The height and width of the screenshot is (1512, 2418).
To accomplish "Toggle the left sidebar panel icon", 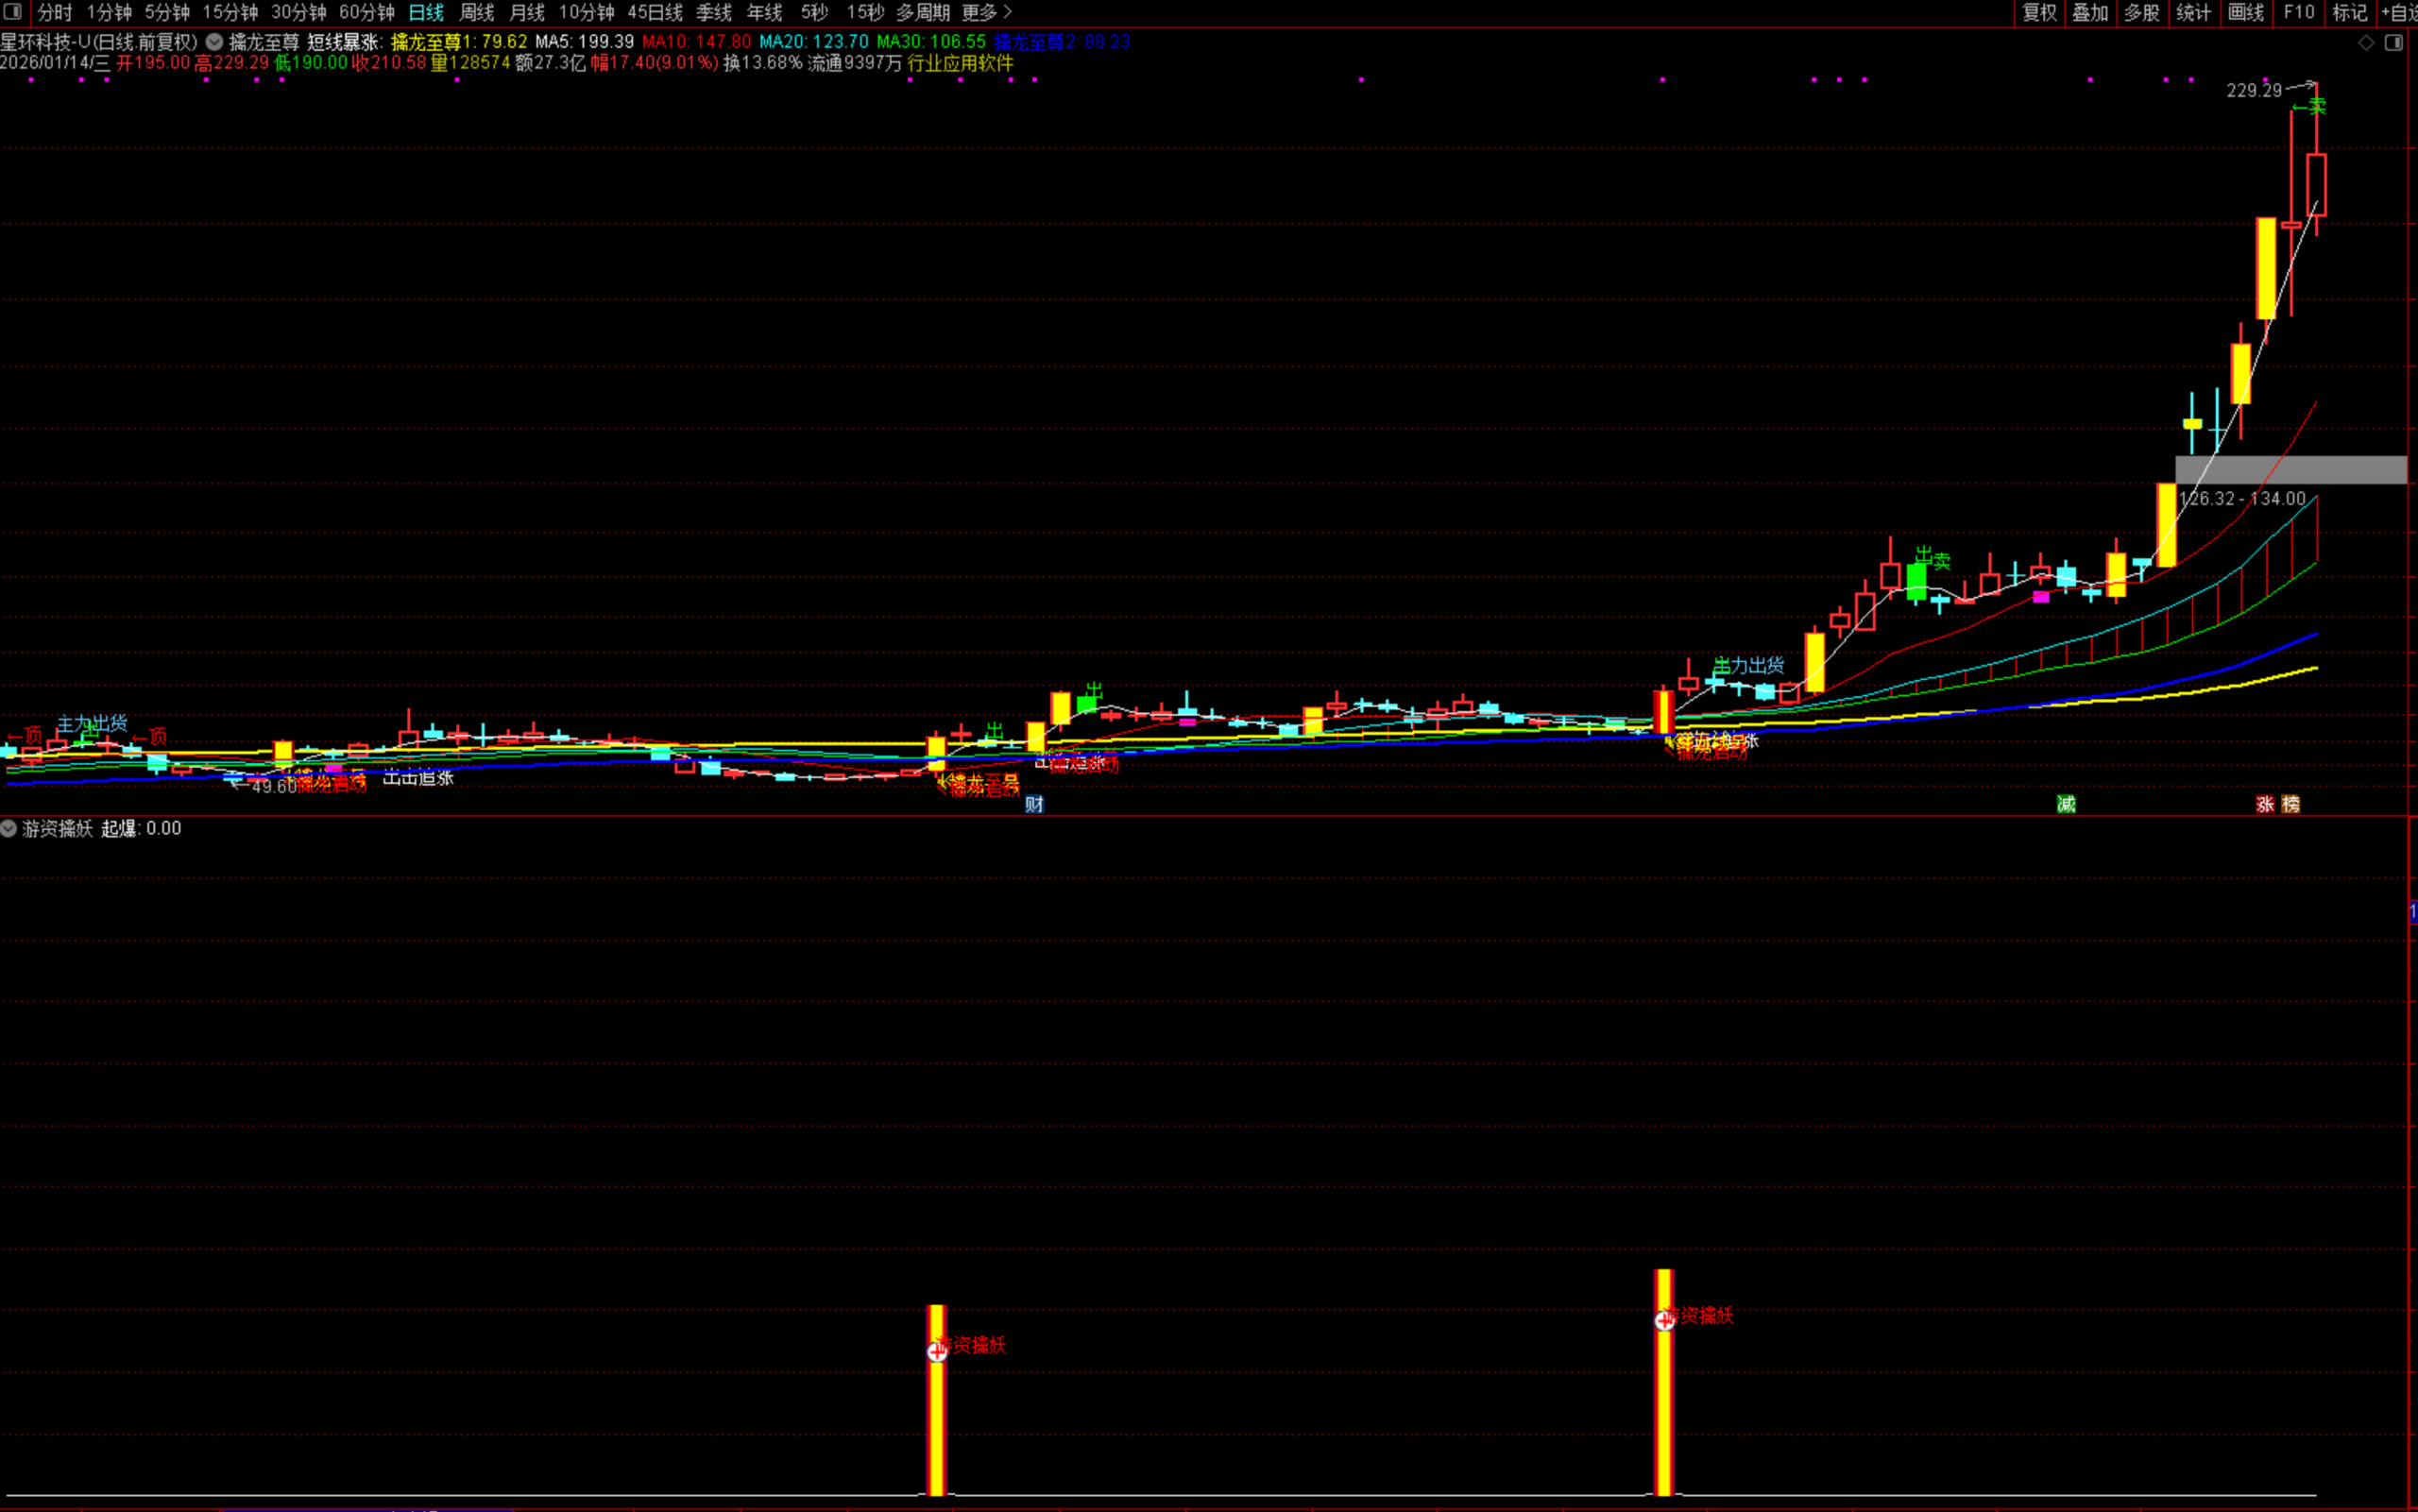I will pos(12,12).
